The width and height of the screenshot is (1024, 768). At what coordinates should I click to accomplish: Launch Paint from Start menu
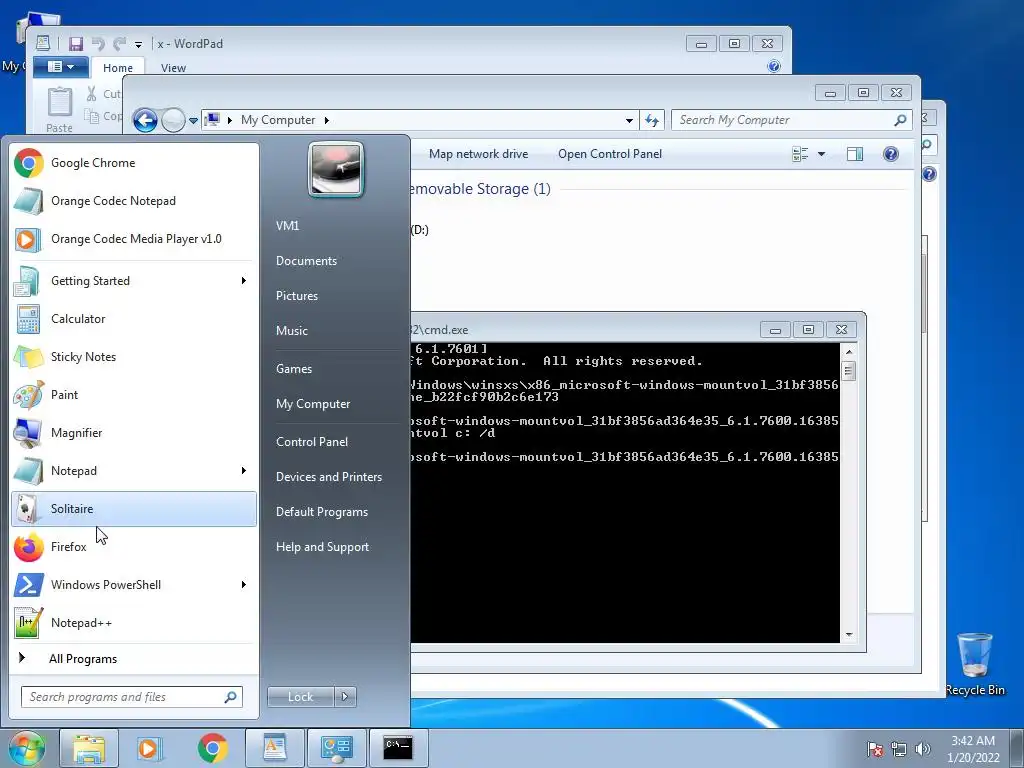tap(134, 394)
